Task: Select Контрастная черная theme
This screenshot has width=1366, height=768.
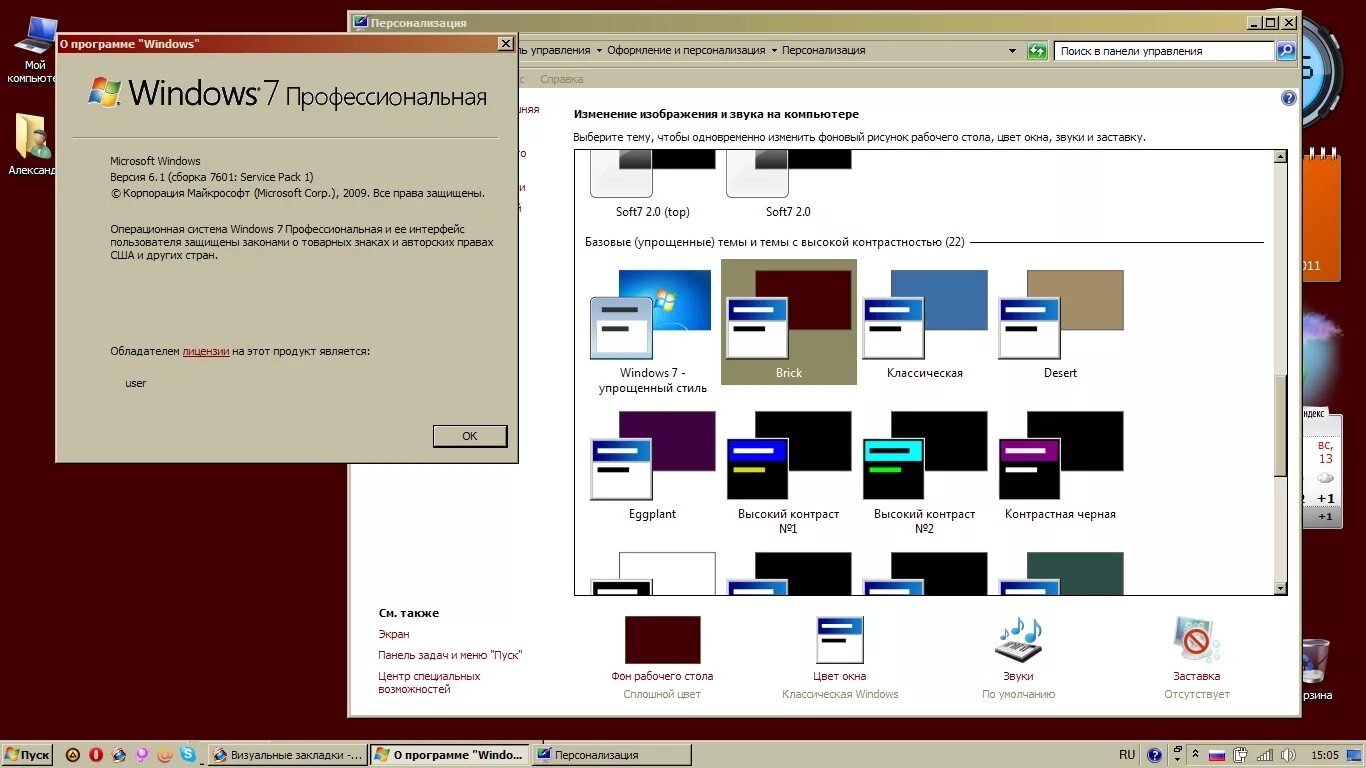Action: coord(1060,465)
